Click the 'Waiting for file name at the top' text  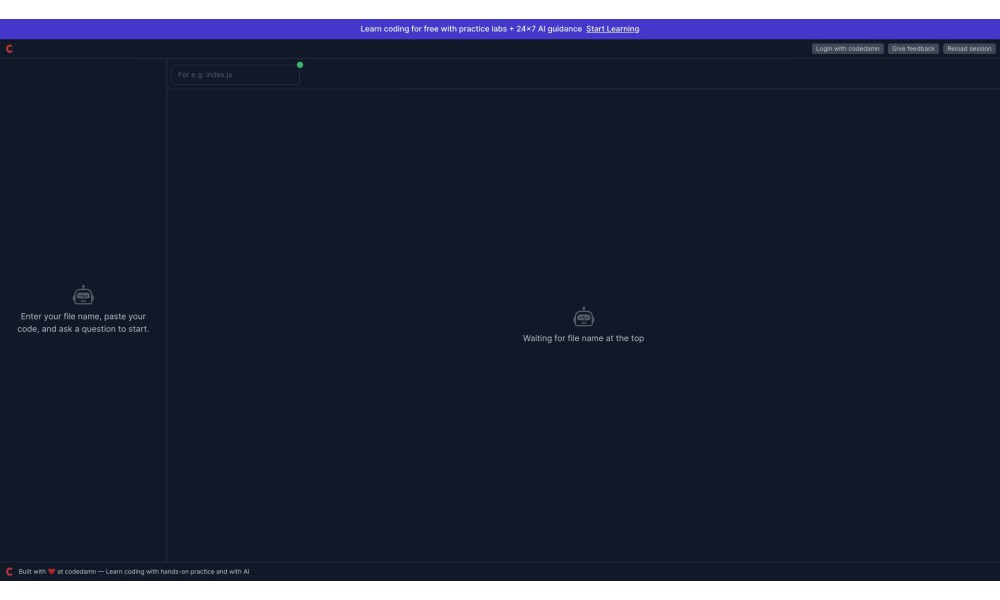pyautogui.click(x=584, y=338)
